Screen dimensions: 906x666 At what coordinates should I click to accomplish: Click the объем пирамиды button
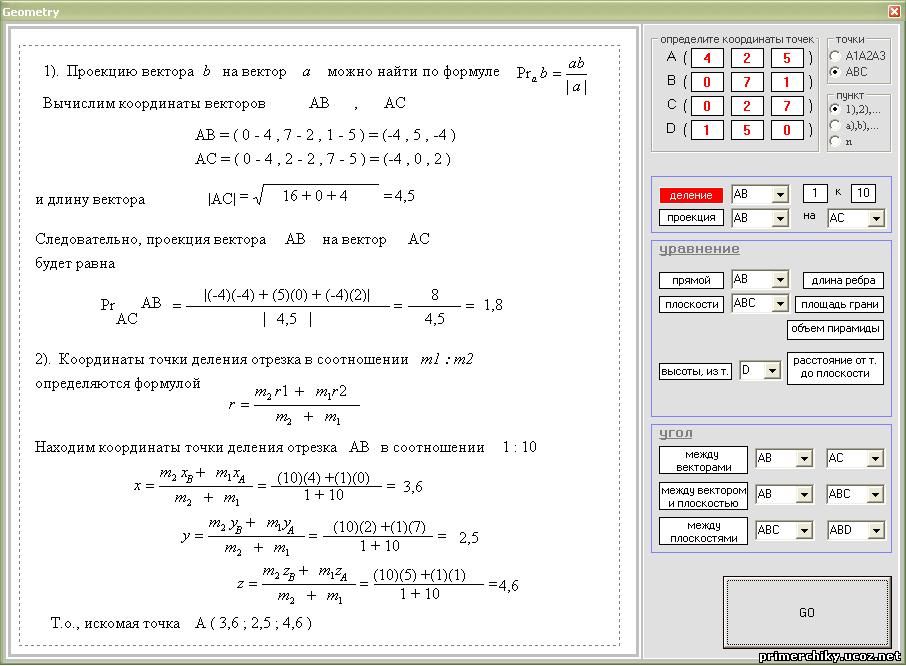836,329
